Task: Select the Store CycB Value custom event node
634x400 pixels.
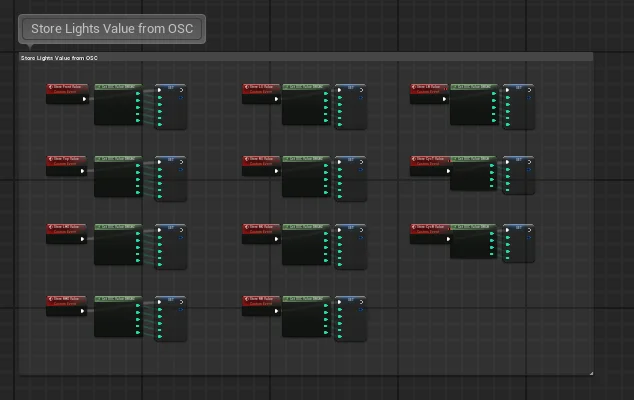Action: (x=431, y=234)
